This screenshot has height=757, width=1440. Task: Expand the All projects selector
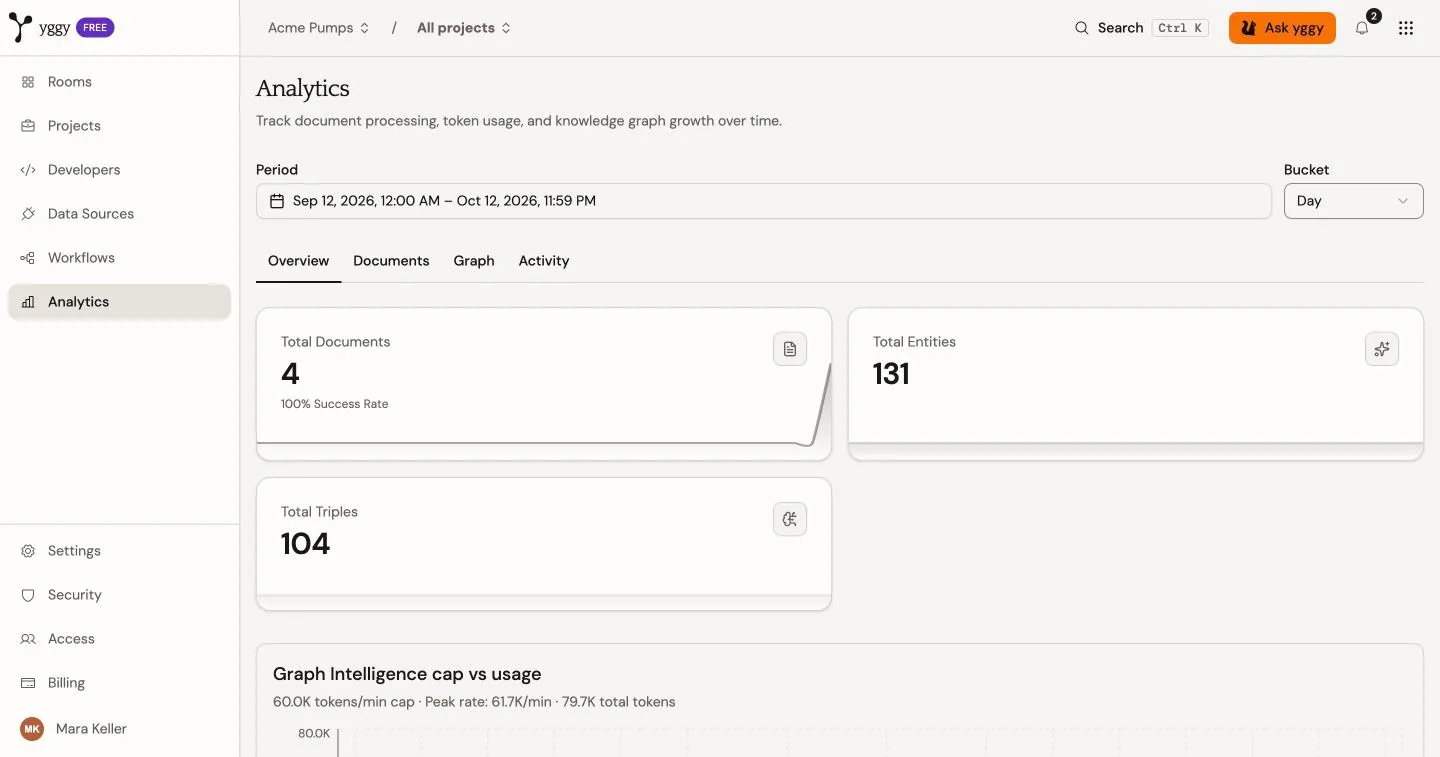click(464, 28)
